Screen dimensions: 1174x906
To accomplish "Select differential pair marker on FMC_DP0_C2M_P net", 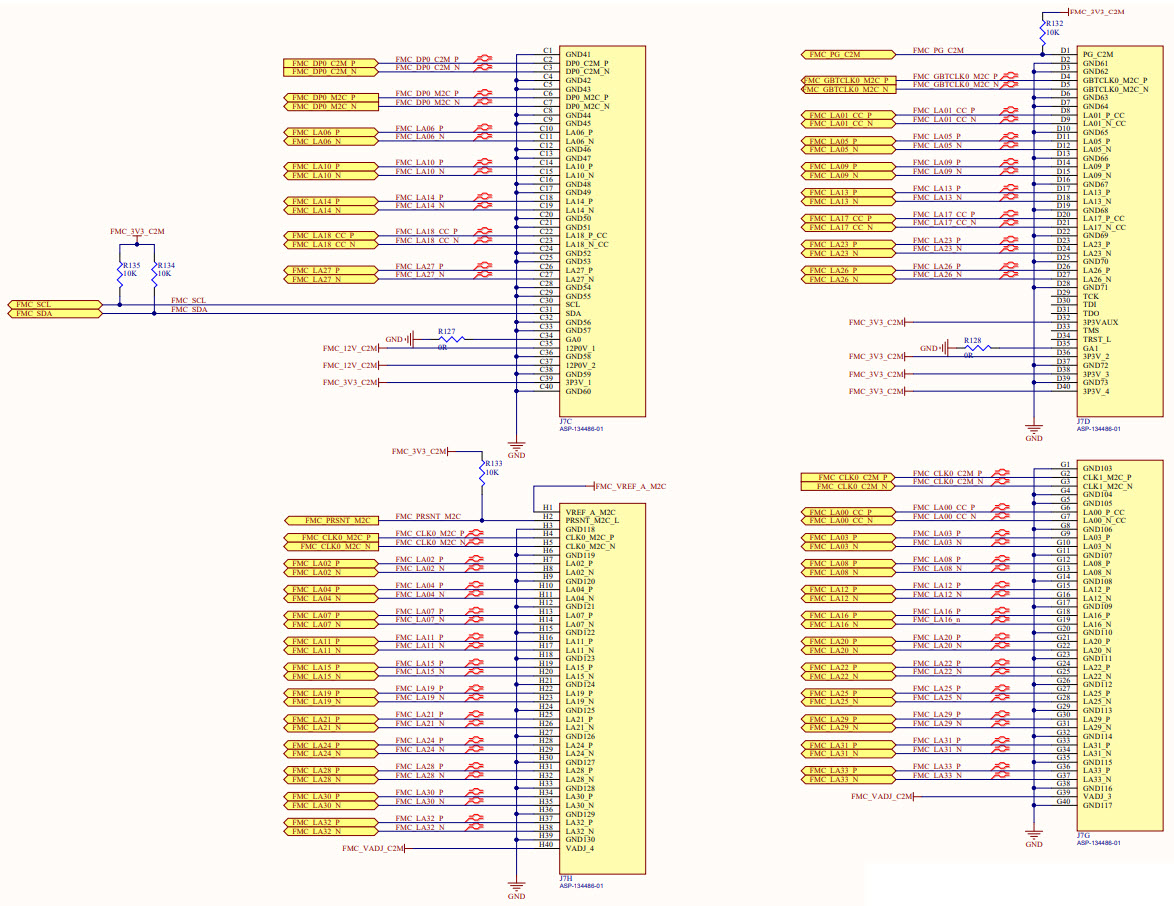I will click(x=484, y=60).
